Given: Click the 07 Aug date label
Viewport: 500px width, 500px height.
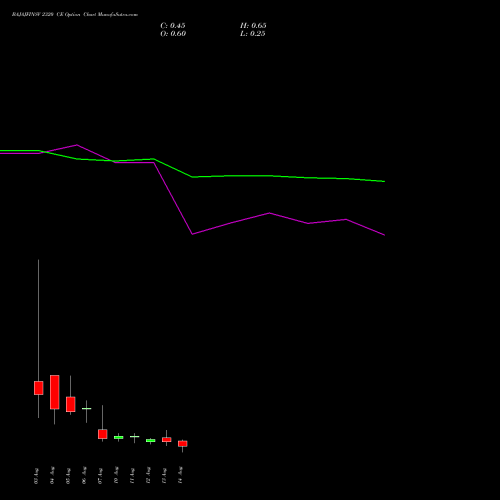Looking at the screenshot, I should tap(100, 476).
